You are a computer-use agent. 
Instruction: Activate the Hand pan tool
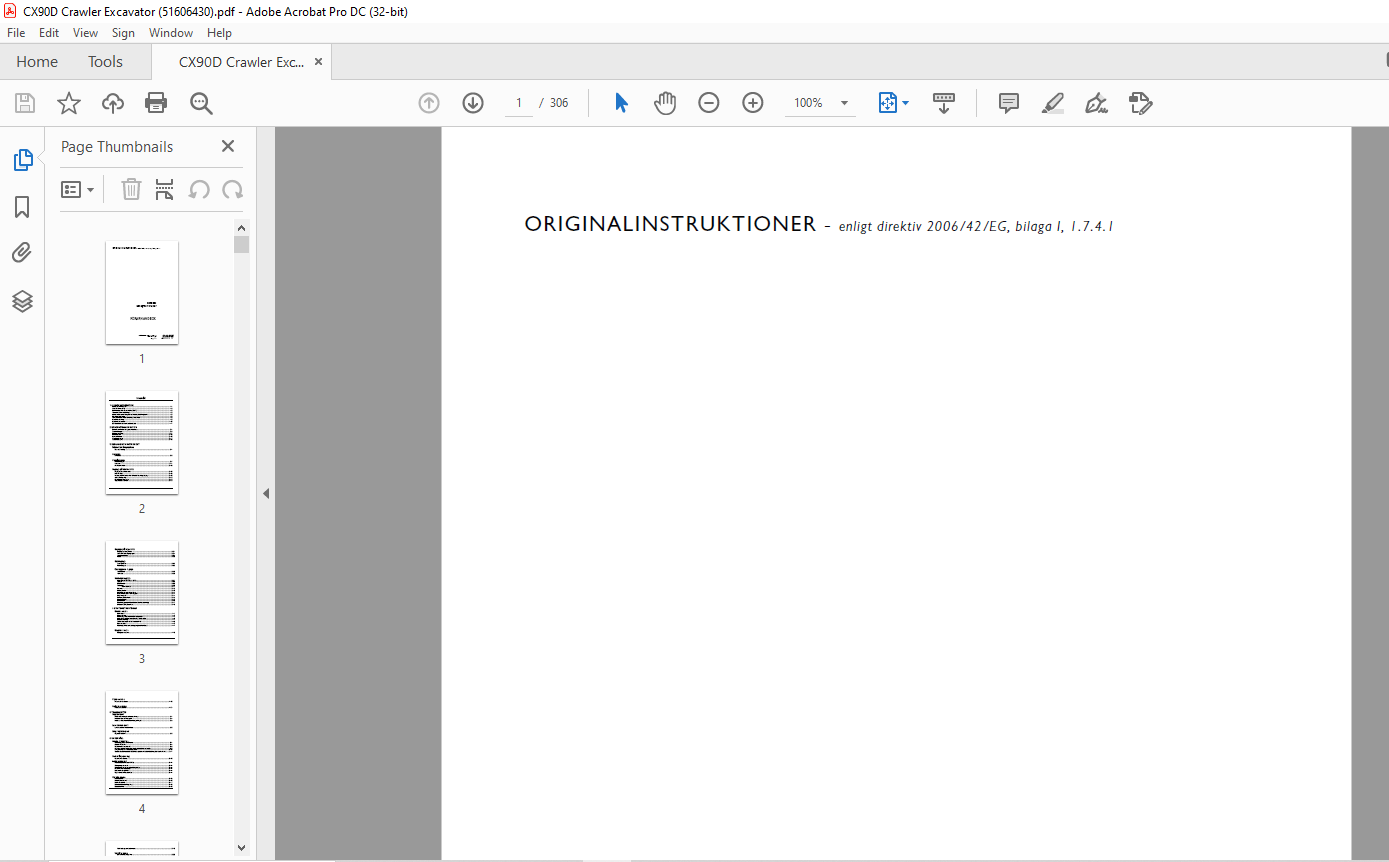click(665, 103)
